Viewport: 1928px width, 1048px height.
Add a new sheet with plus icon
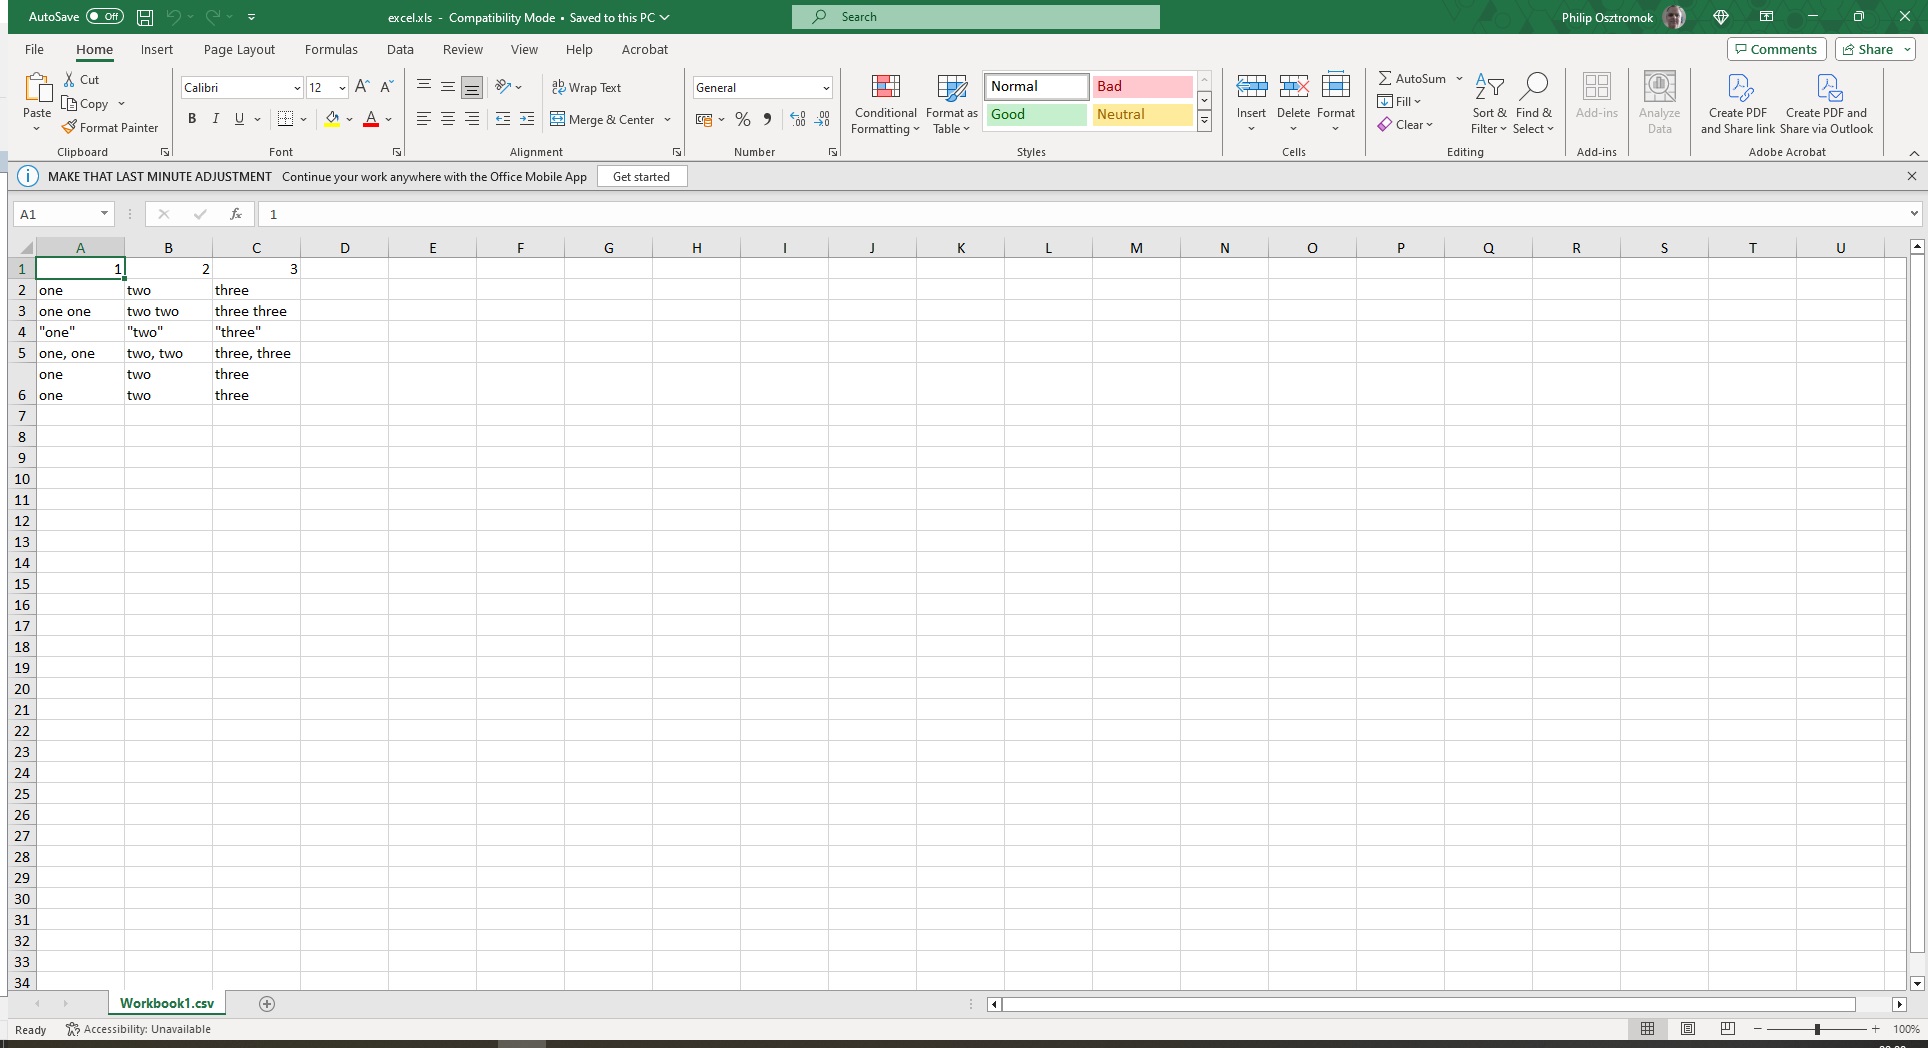[267, 1004]
